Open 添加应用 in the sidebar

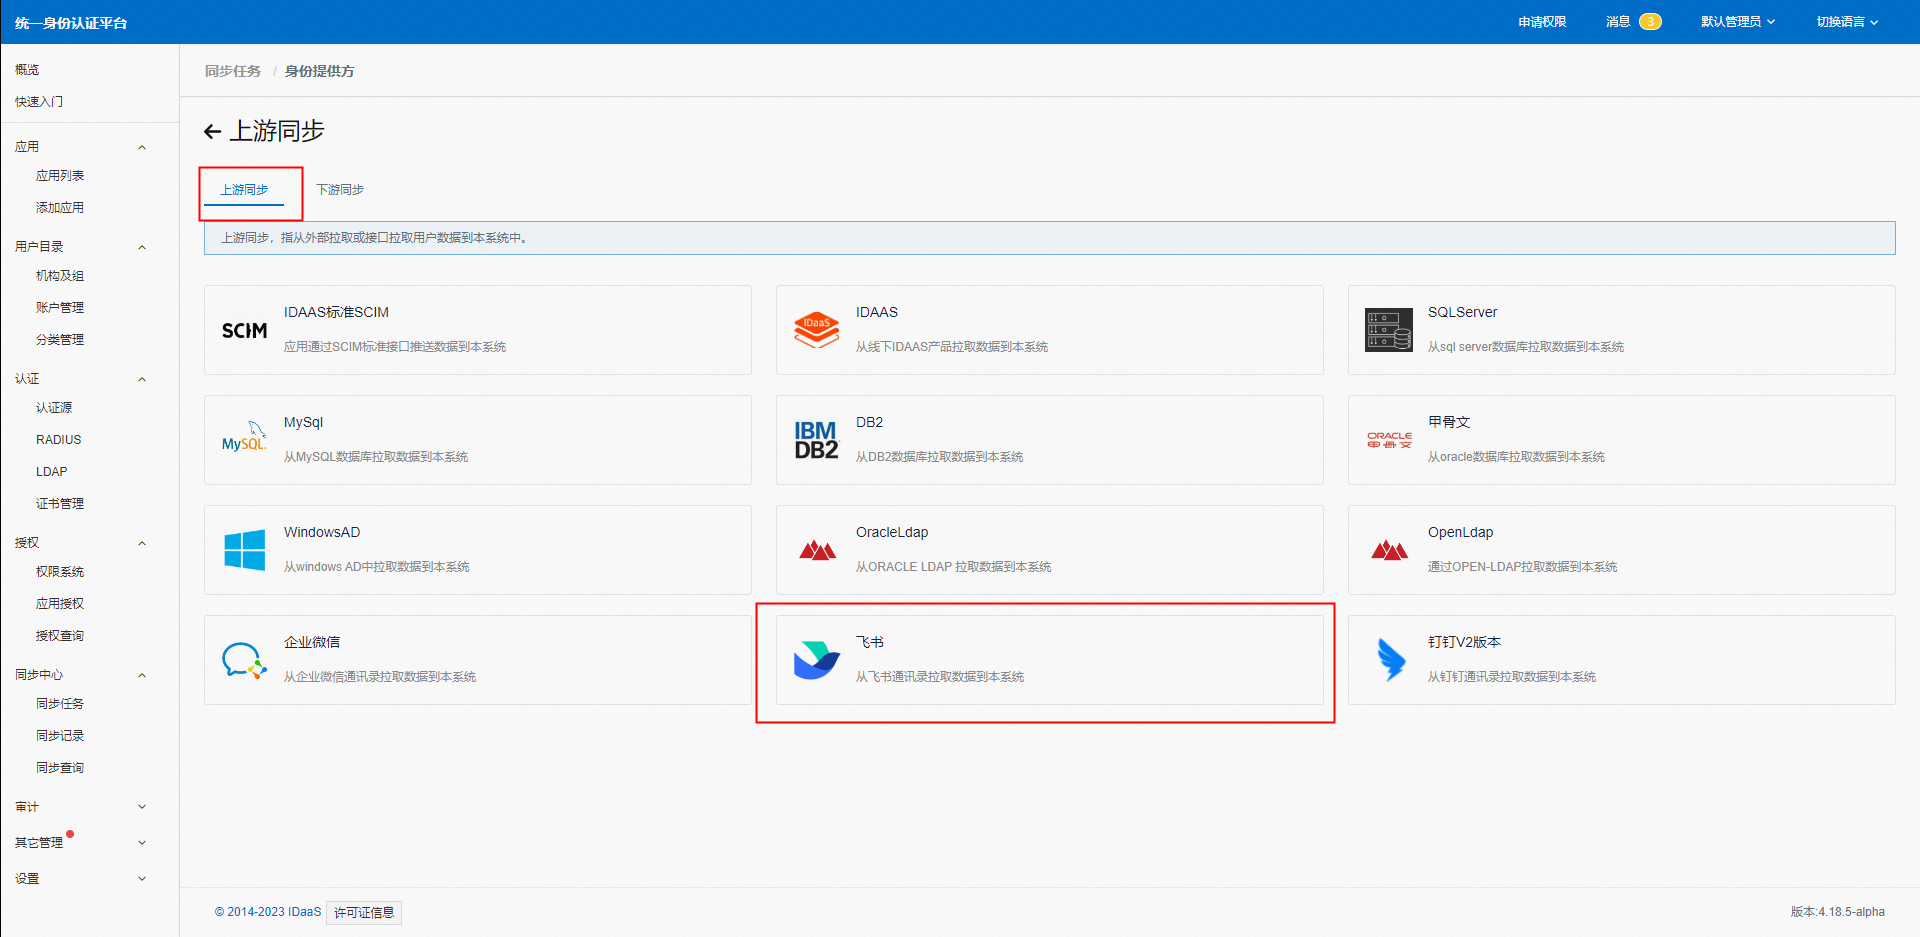[60, 208]
